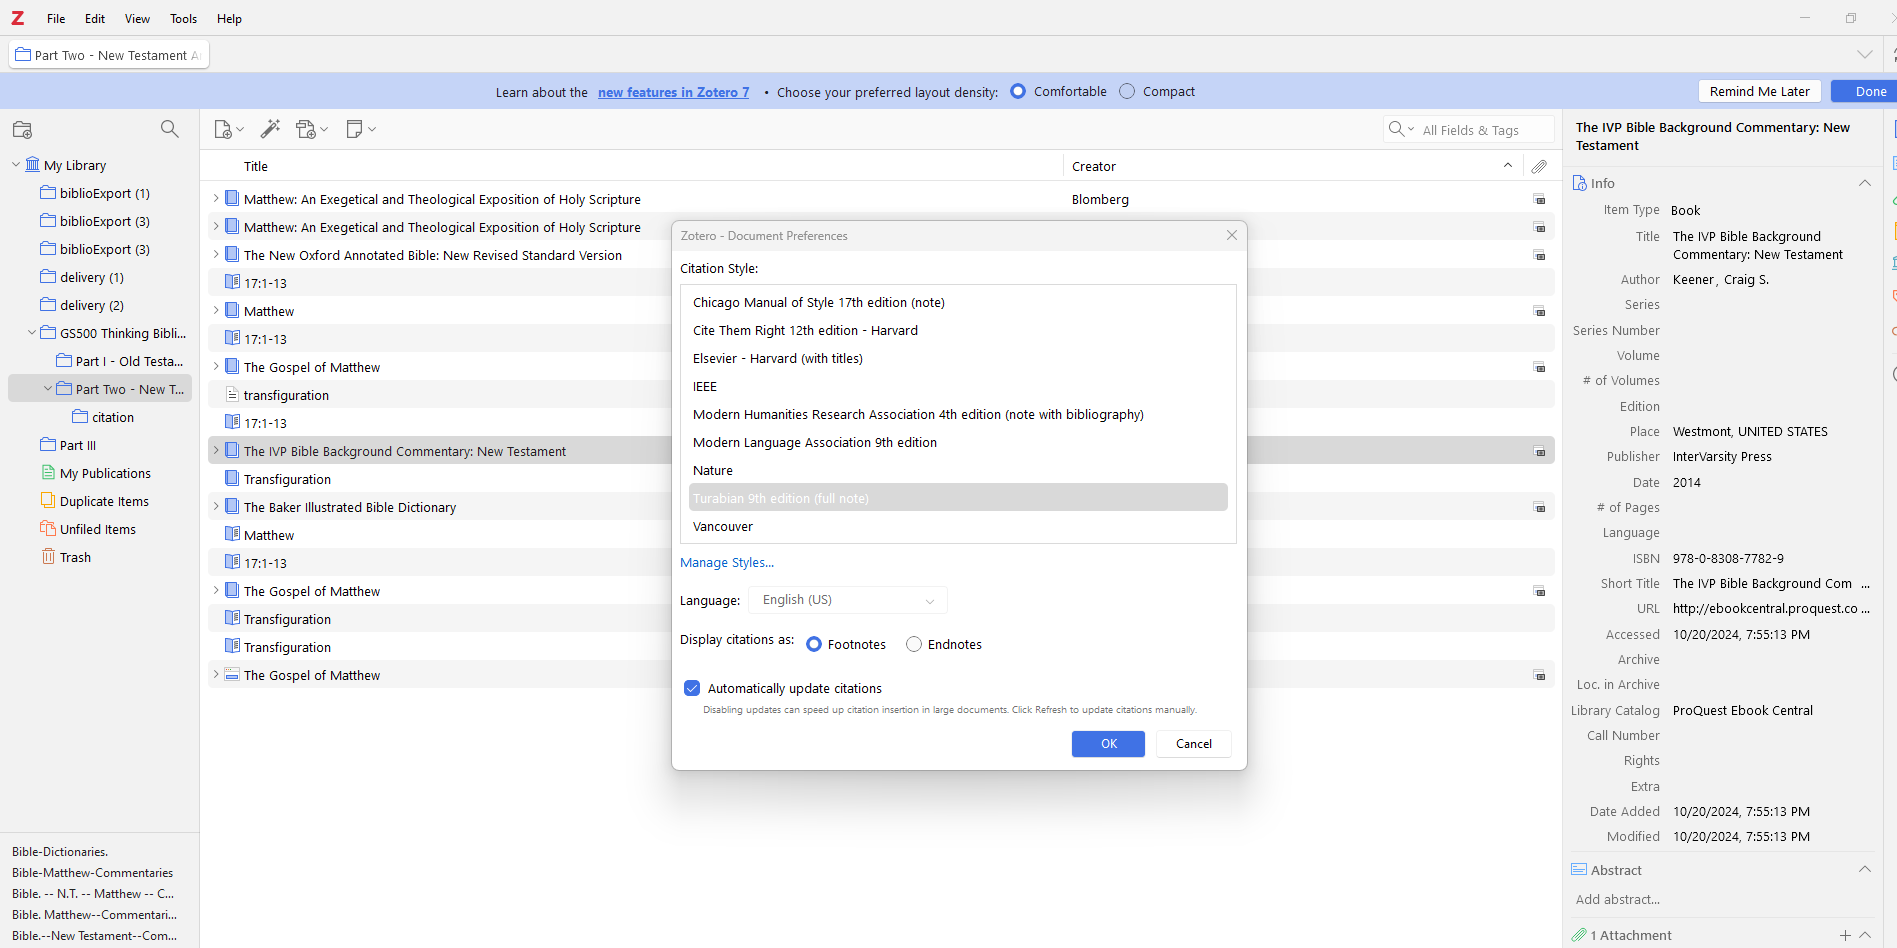Open the Tools menu
1897x948 pixels.
pyautogui.click(x=183, y=18)
